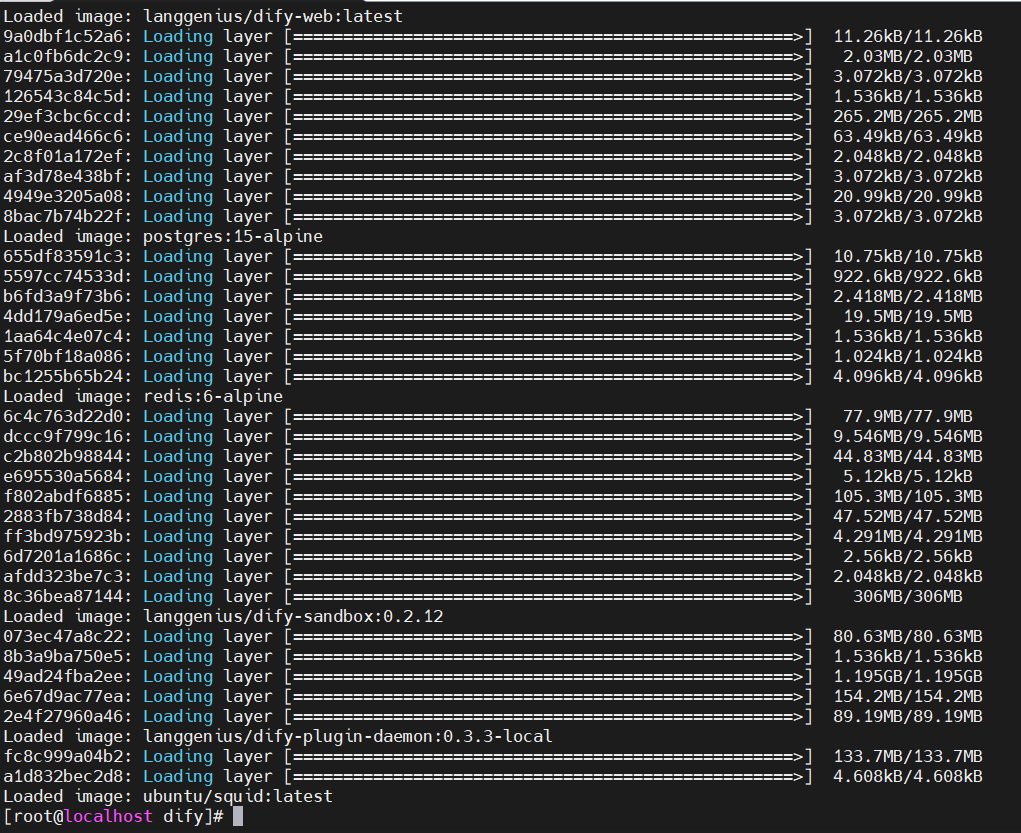Click progress bar of layer 9a0dbf1c52a6
Image resolution: width=1021 pixels, height=833 pixels.
click(x=548, y=36)
